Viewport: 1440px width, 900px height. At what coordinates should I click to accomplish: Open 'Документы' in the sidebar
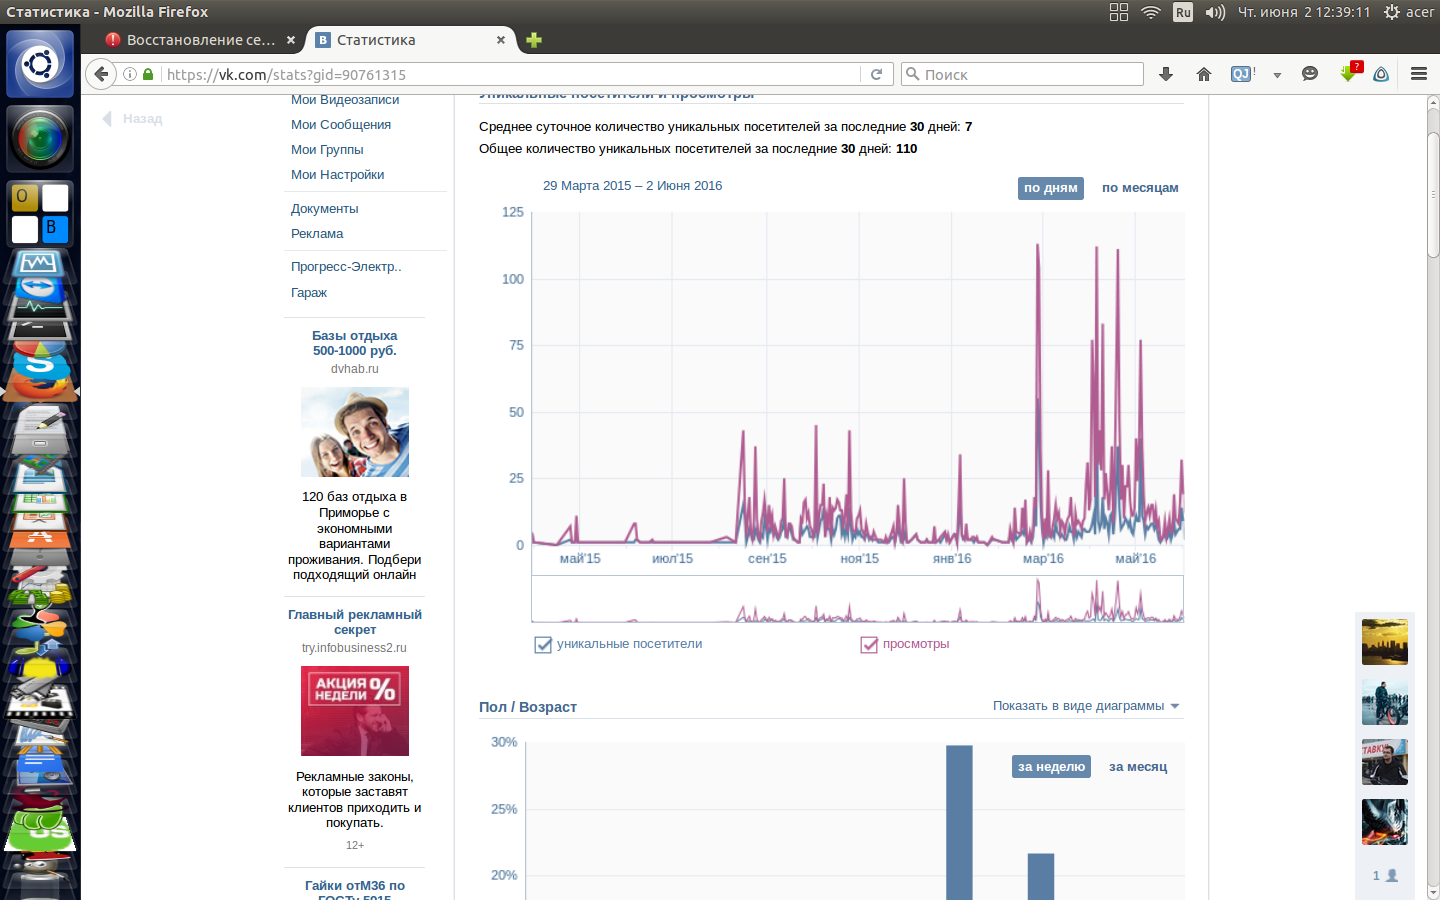325,209
